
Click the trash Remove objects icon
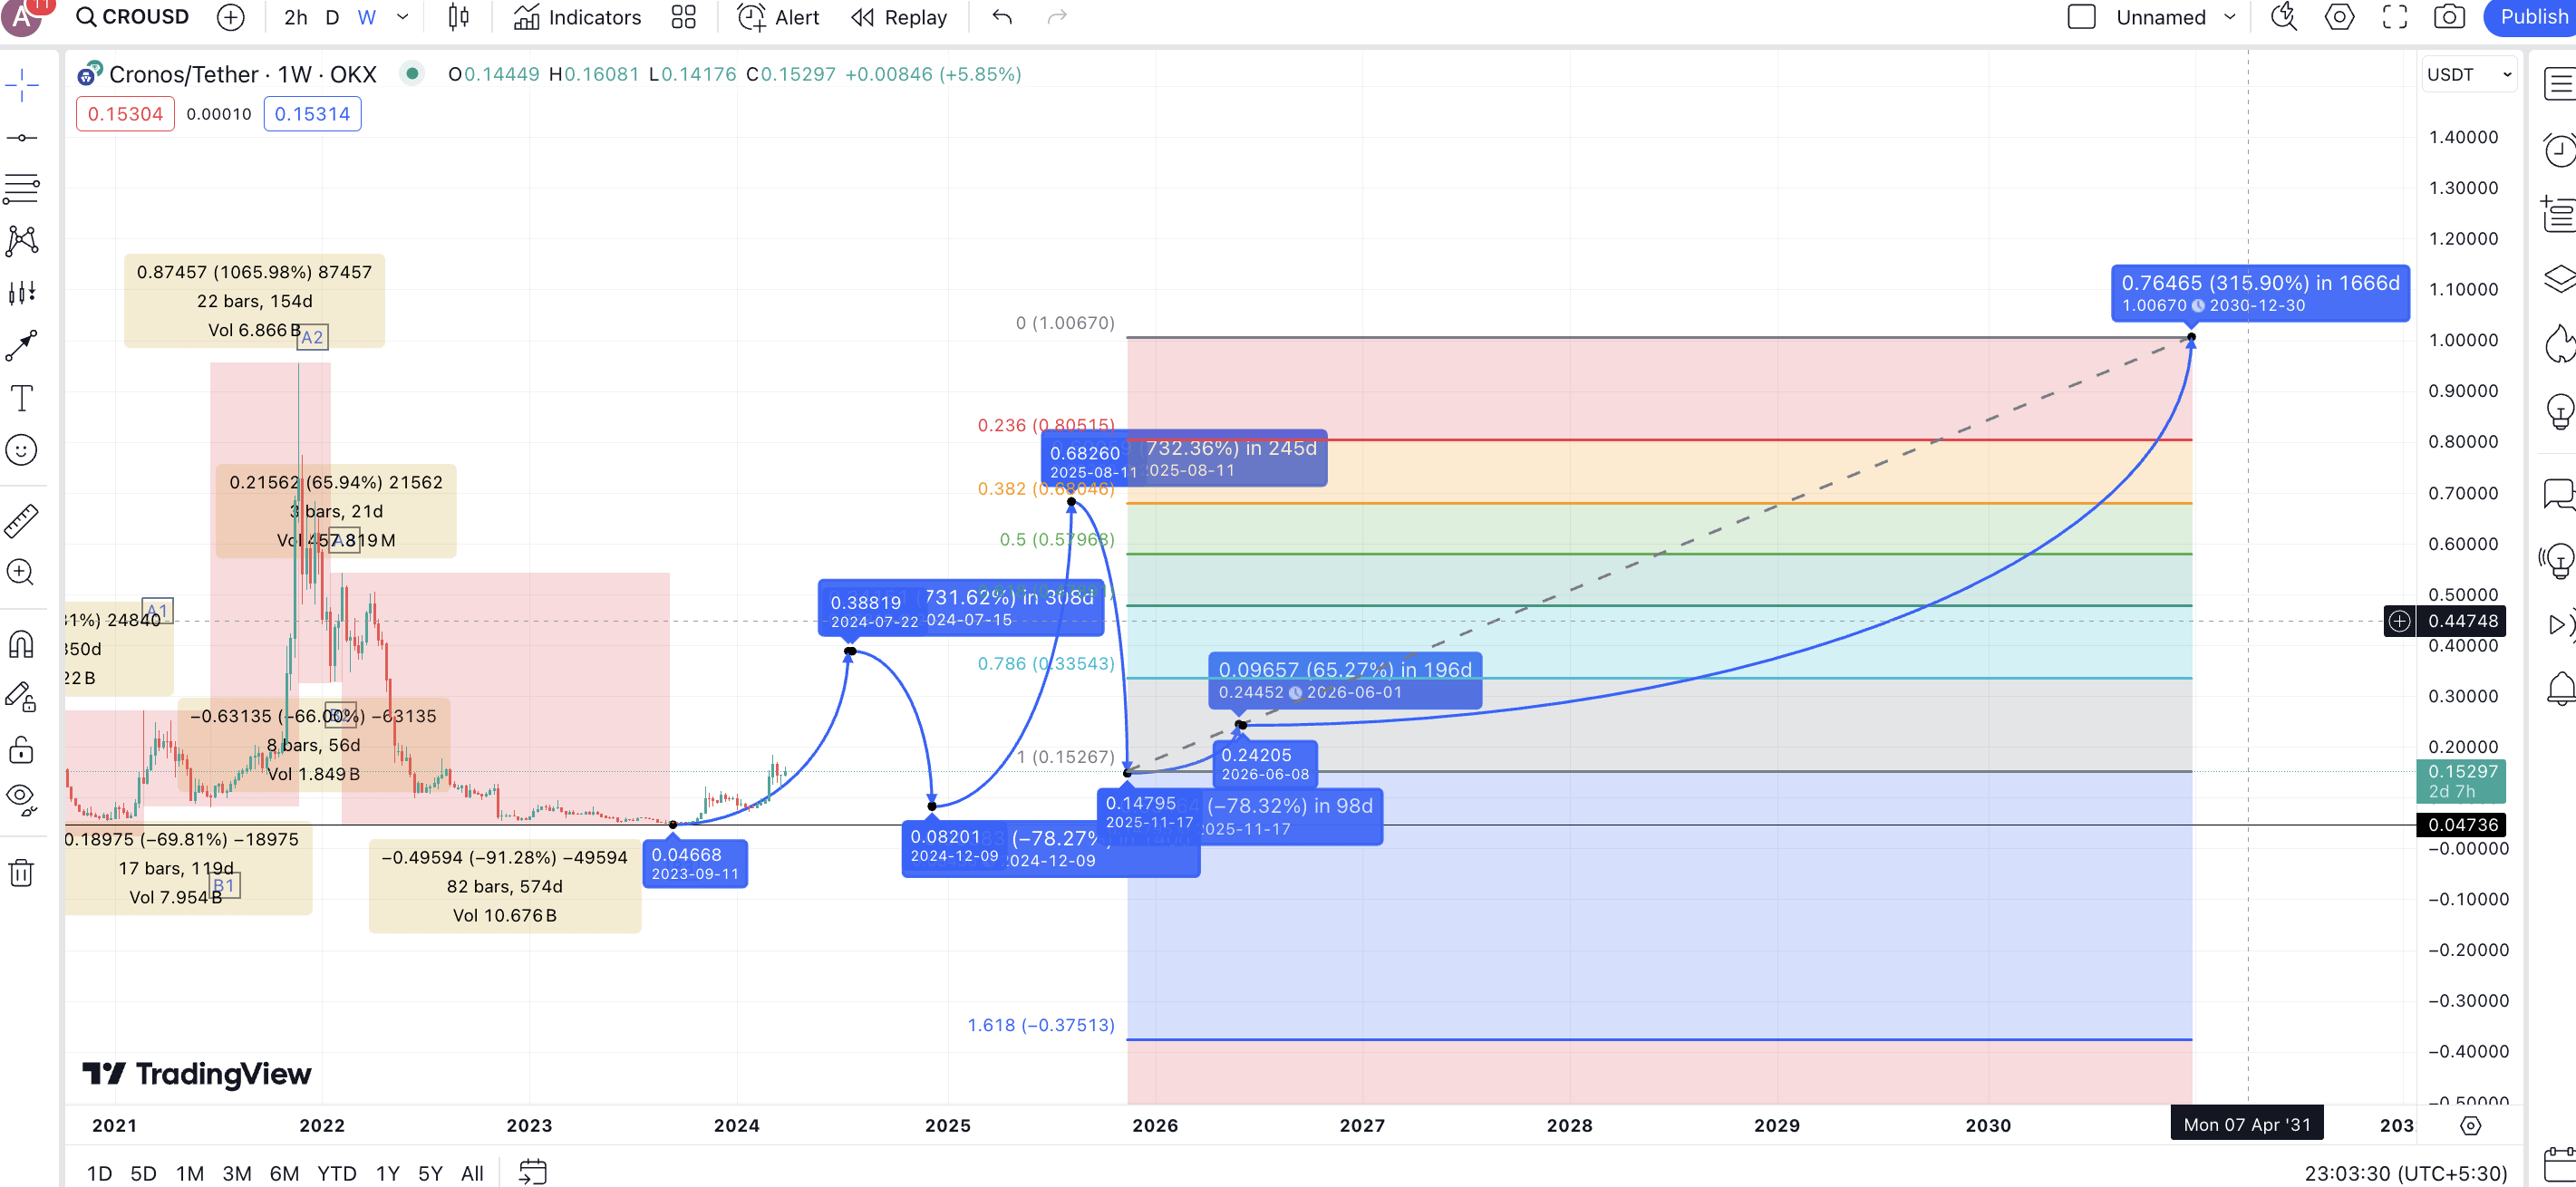click(21, 873)
